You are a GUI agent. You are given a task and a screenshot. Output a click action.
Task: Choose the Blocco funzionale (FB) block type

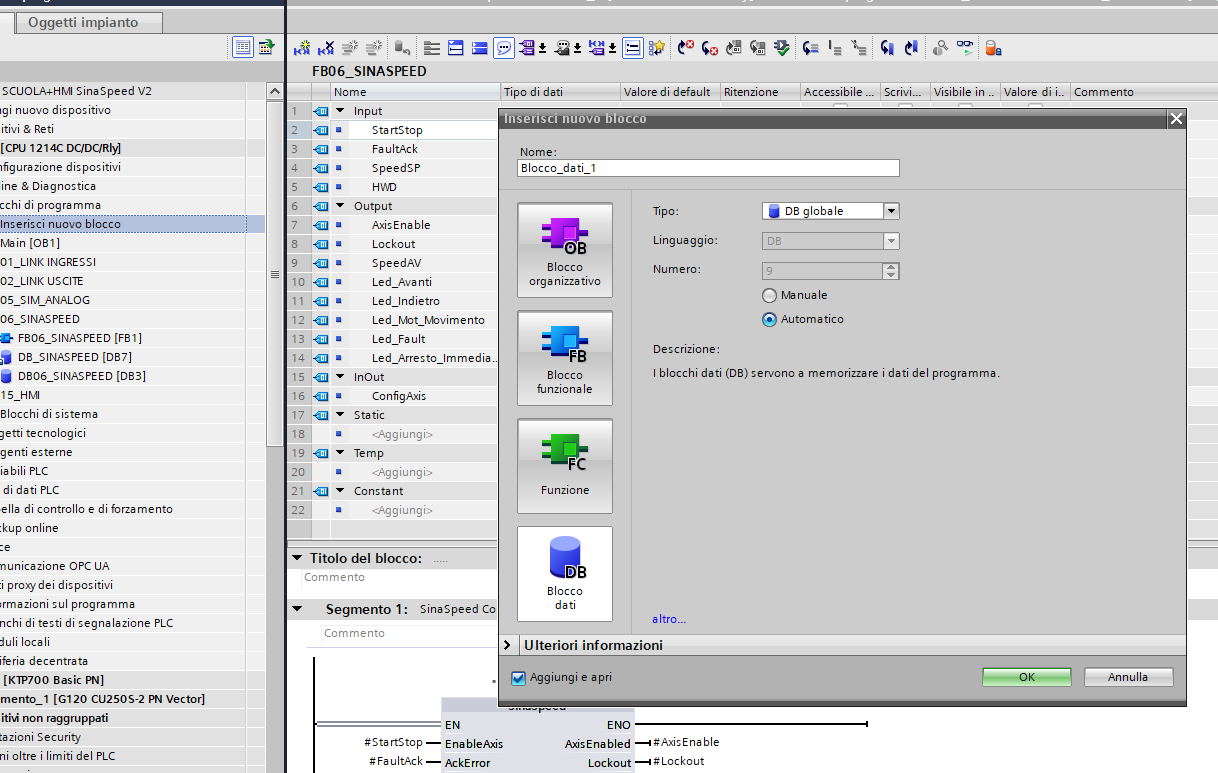(564, 357)
